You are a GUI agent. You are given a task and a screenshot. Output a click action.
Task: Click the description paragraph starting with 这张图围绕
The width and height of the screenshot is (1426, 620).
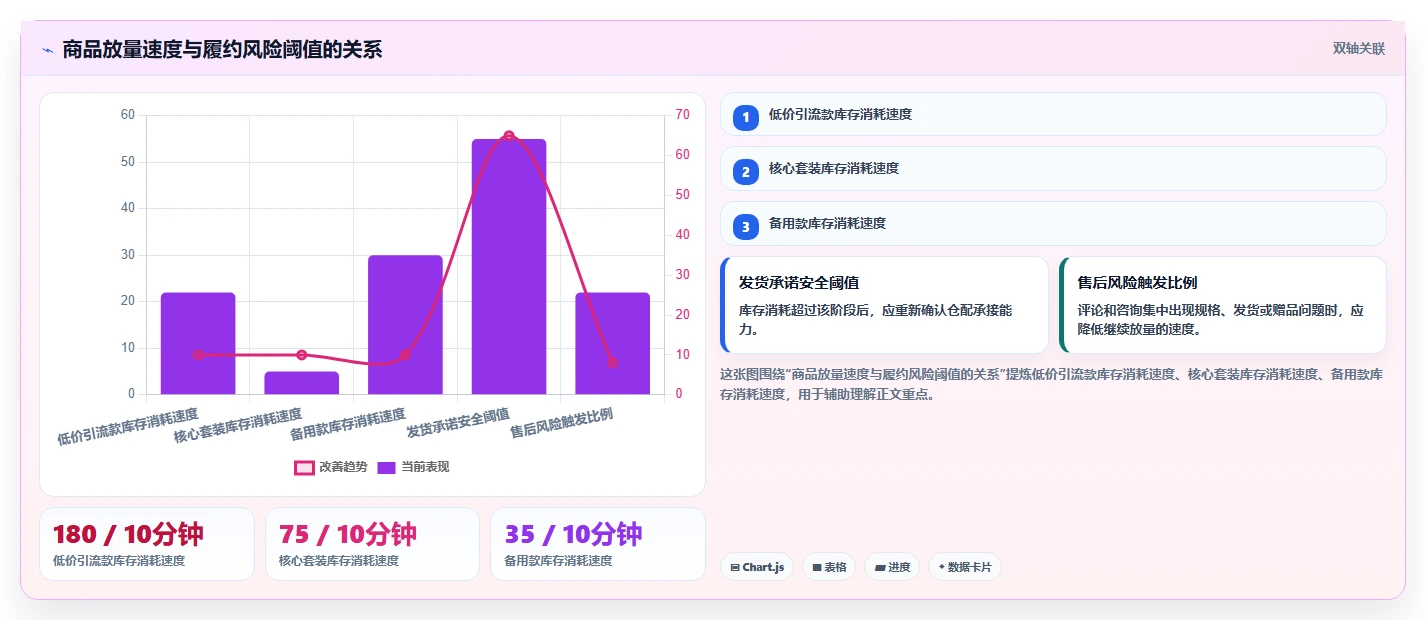coord(1052,384)
